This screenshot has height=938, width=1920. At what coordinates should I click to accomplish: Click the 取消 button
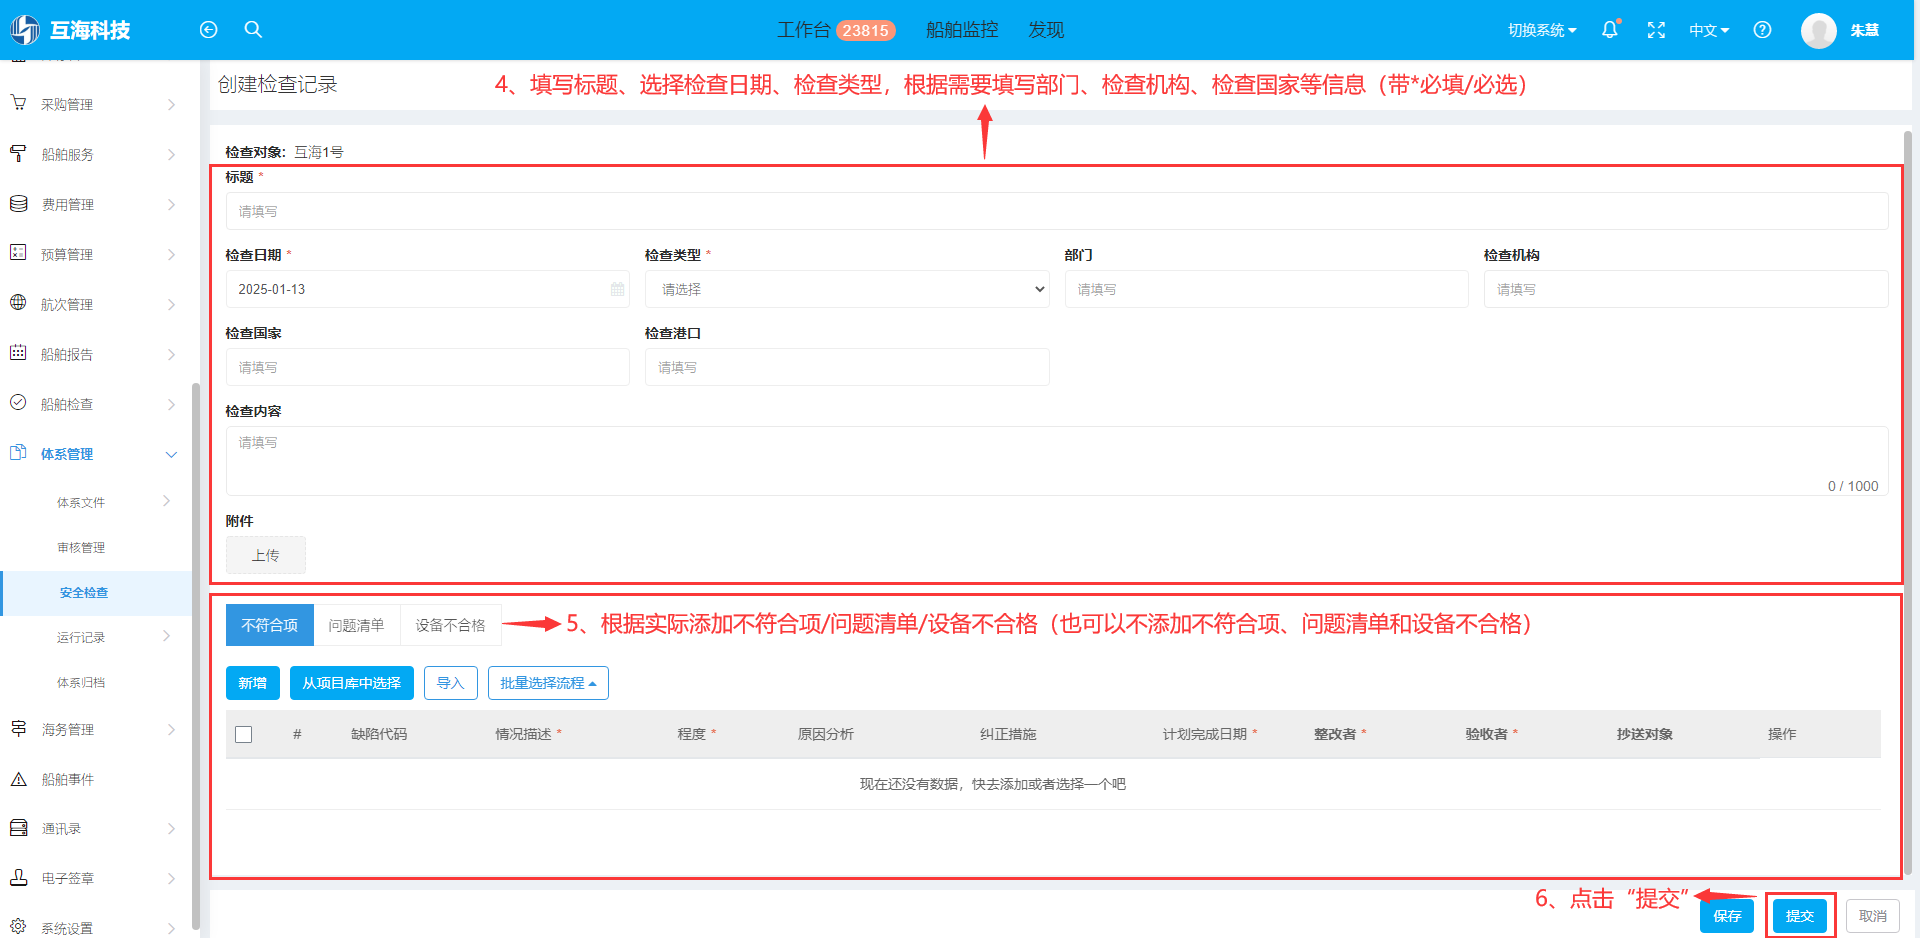[1873, 916]
